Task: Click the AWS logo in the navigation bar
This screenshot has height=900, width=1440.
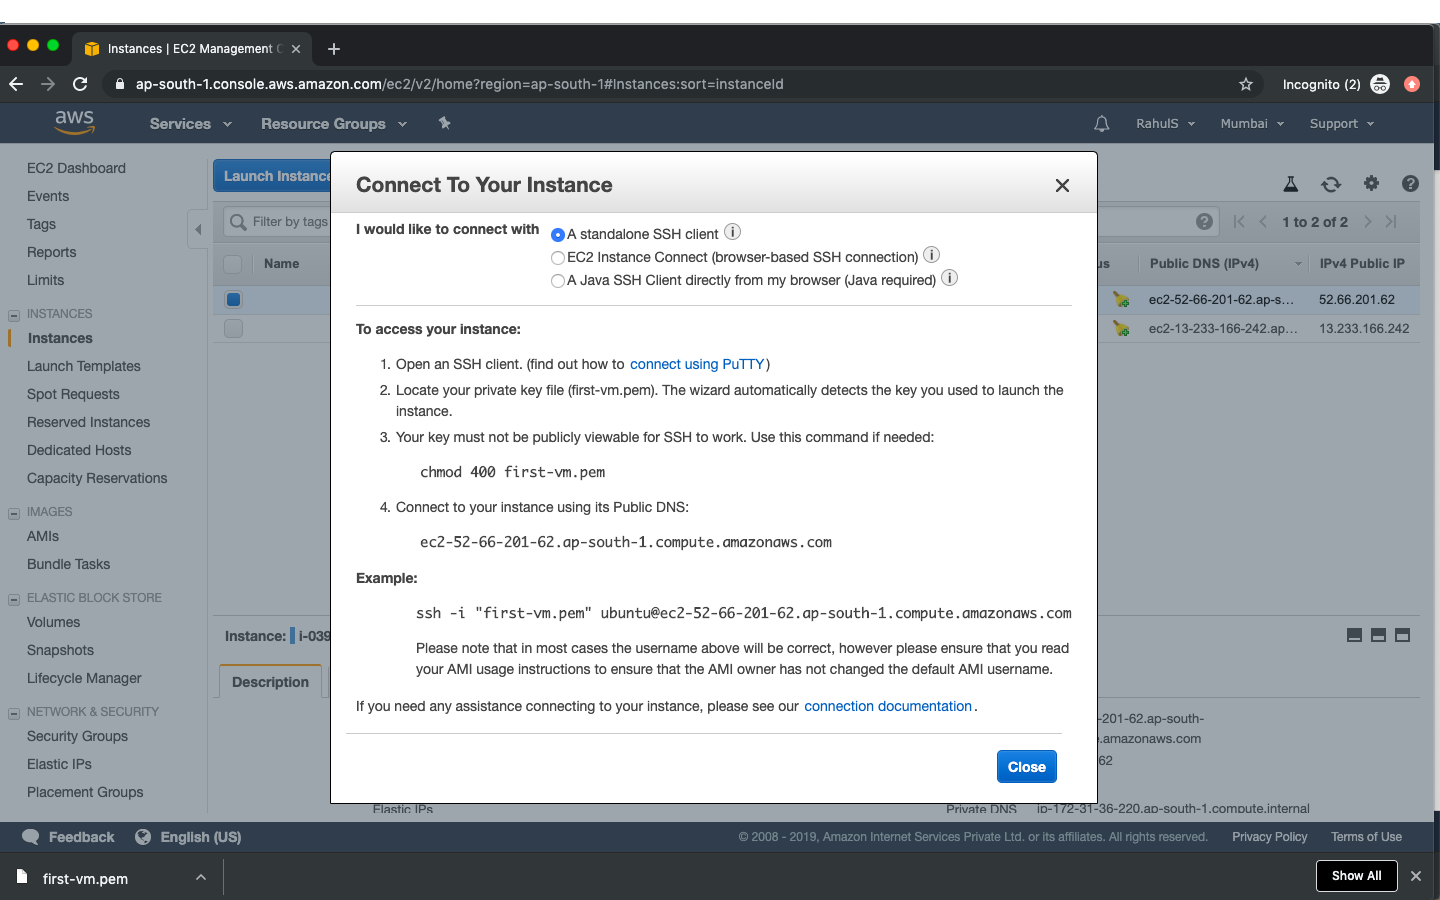Action: 74,122
